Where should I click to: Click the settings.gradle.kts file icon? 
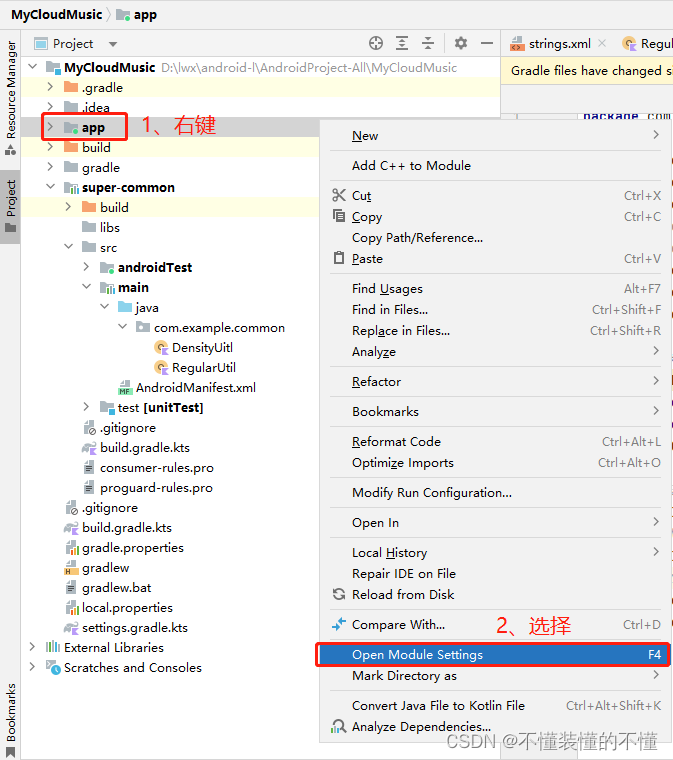(x=71, y=628)
